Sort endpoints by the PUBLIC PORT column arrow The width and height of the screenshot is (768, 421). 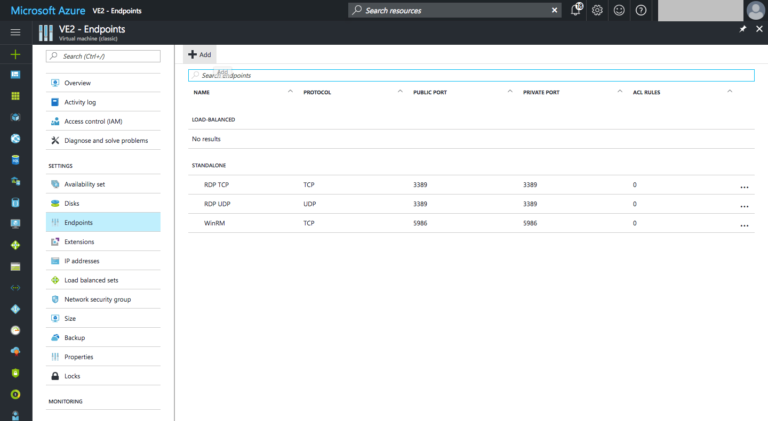coord(510,92)
